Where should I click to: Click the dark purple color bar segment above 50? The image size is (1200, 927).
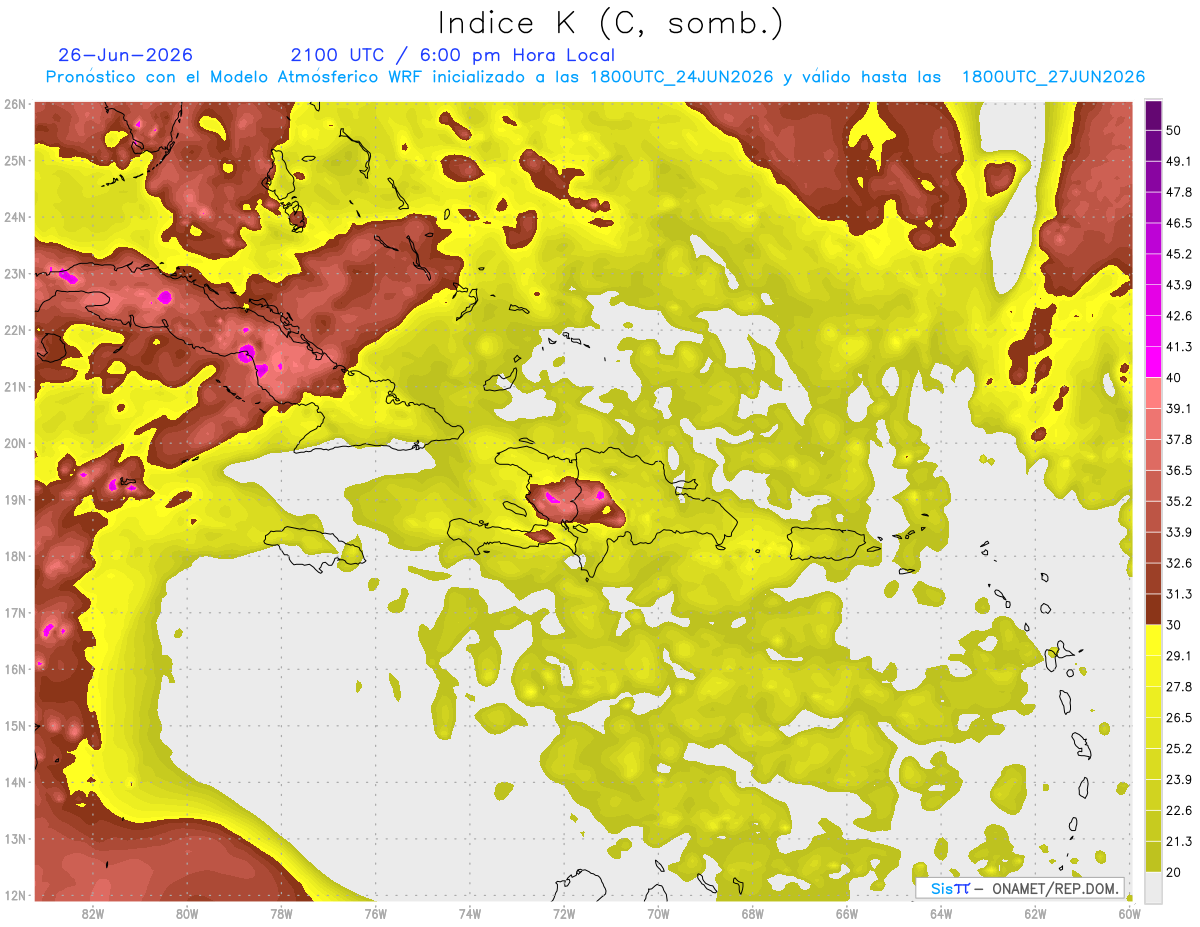(x=1153, y=115)
